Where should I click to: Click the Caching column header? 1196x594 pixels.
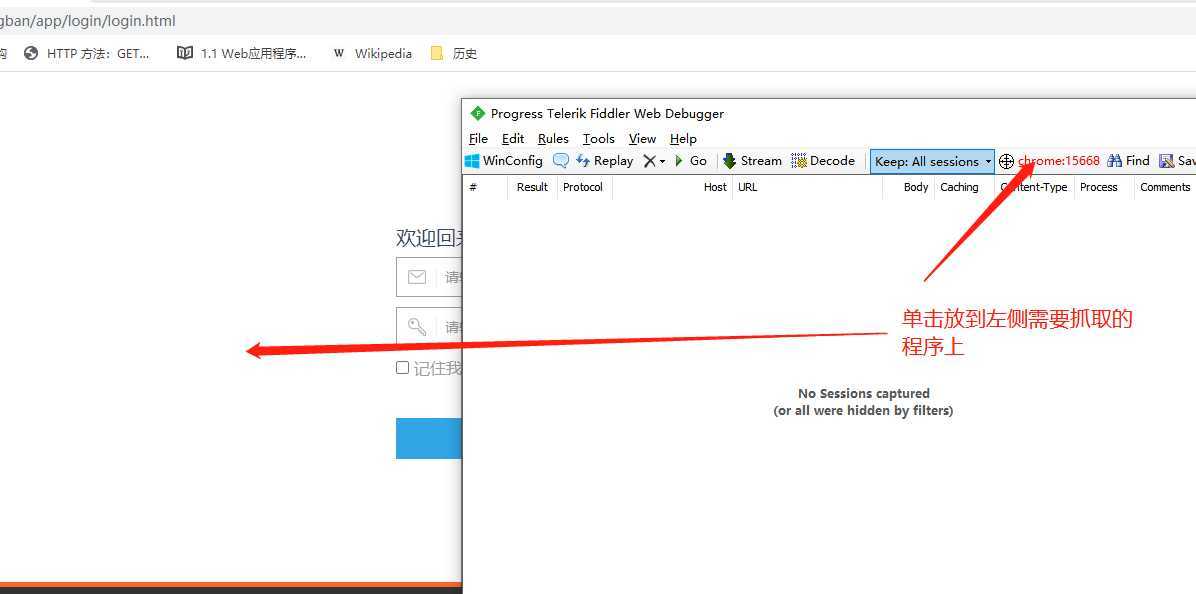click(964, 188)
